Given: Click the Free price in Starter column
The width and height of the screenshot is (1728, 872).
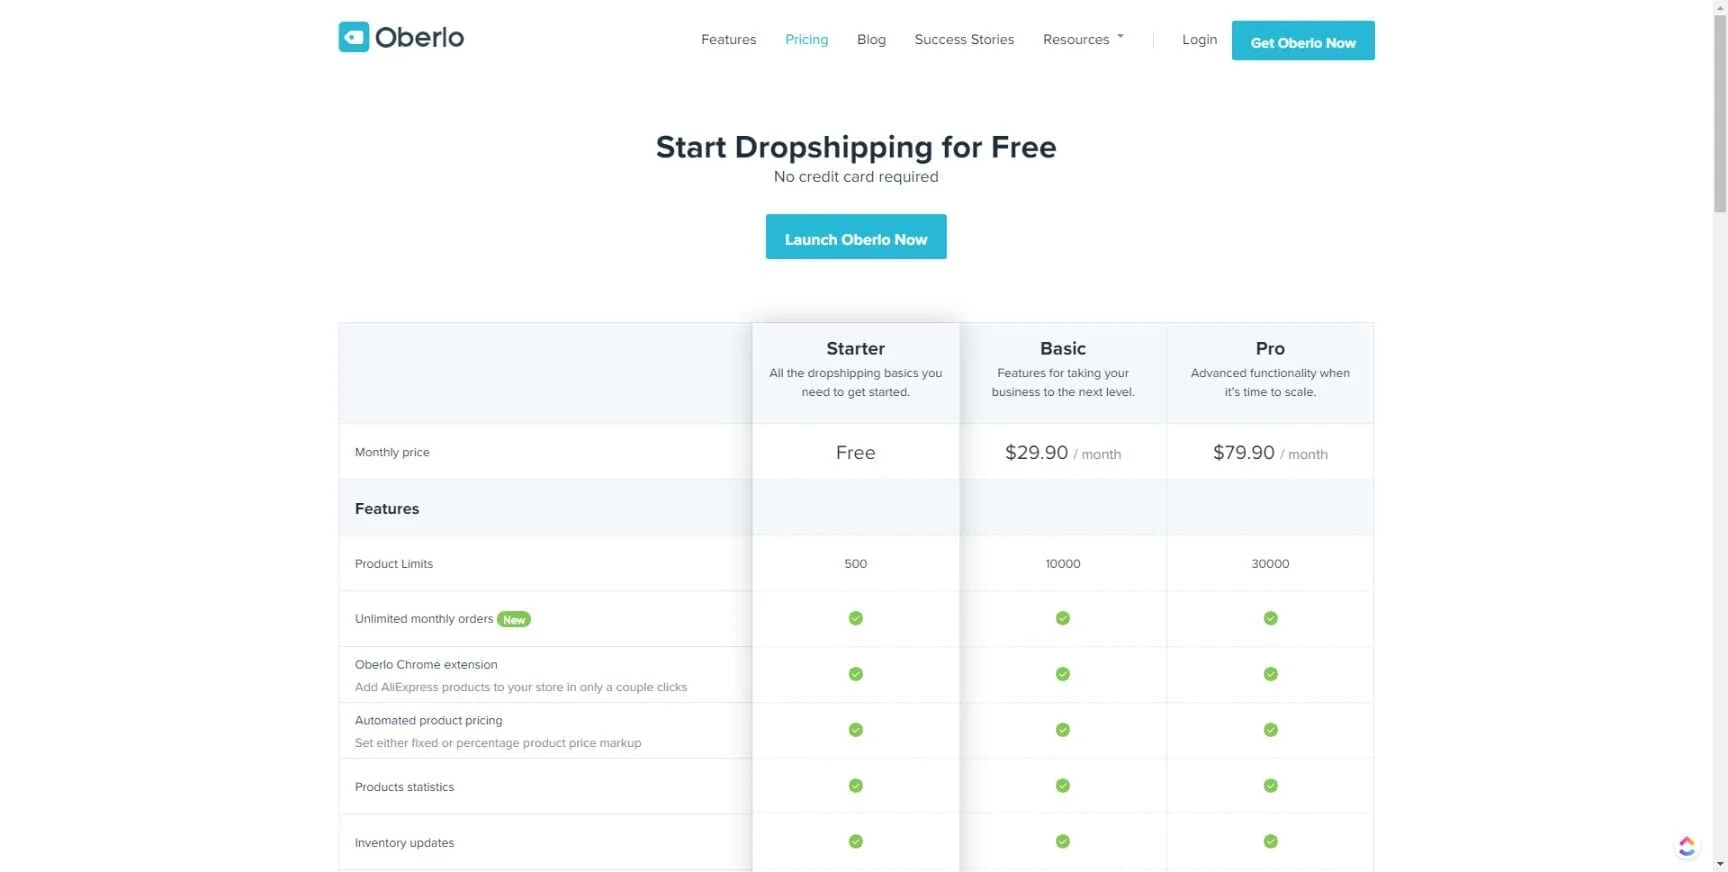Looking at the screenshot, I should 856,453.
